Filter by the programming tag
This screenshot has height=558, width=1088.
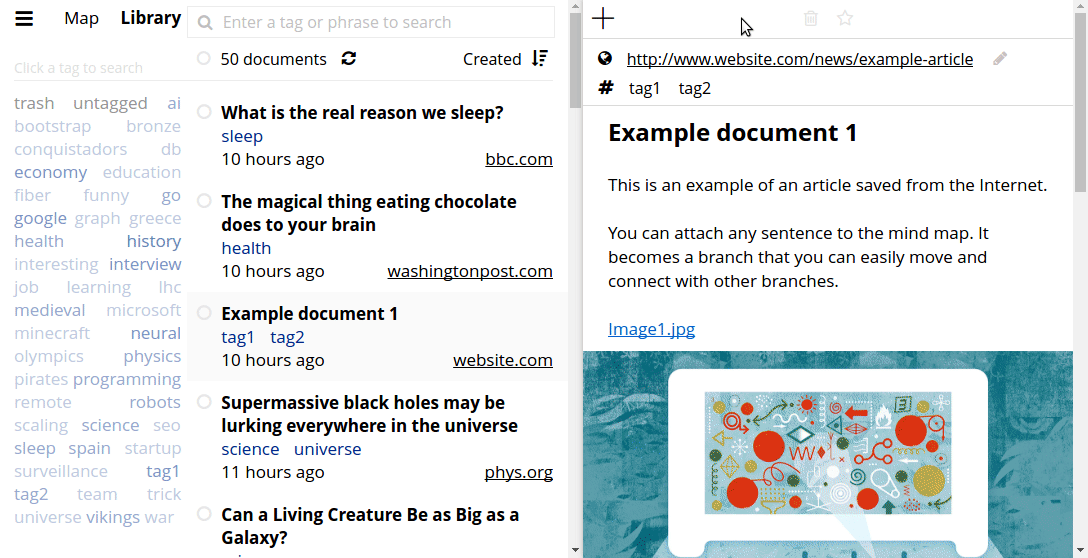point(127,379)
